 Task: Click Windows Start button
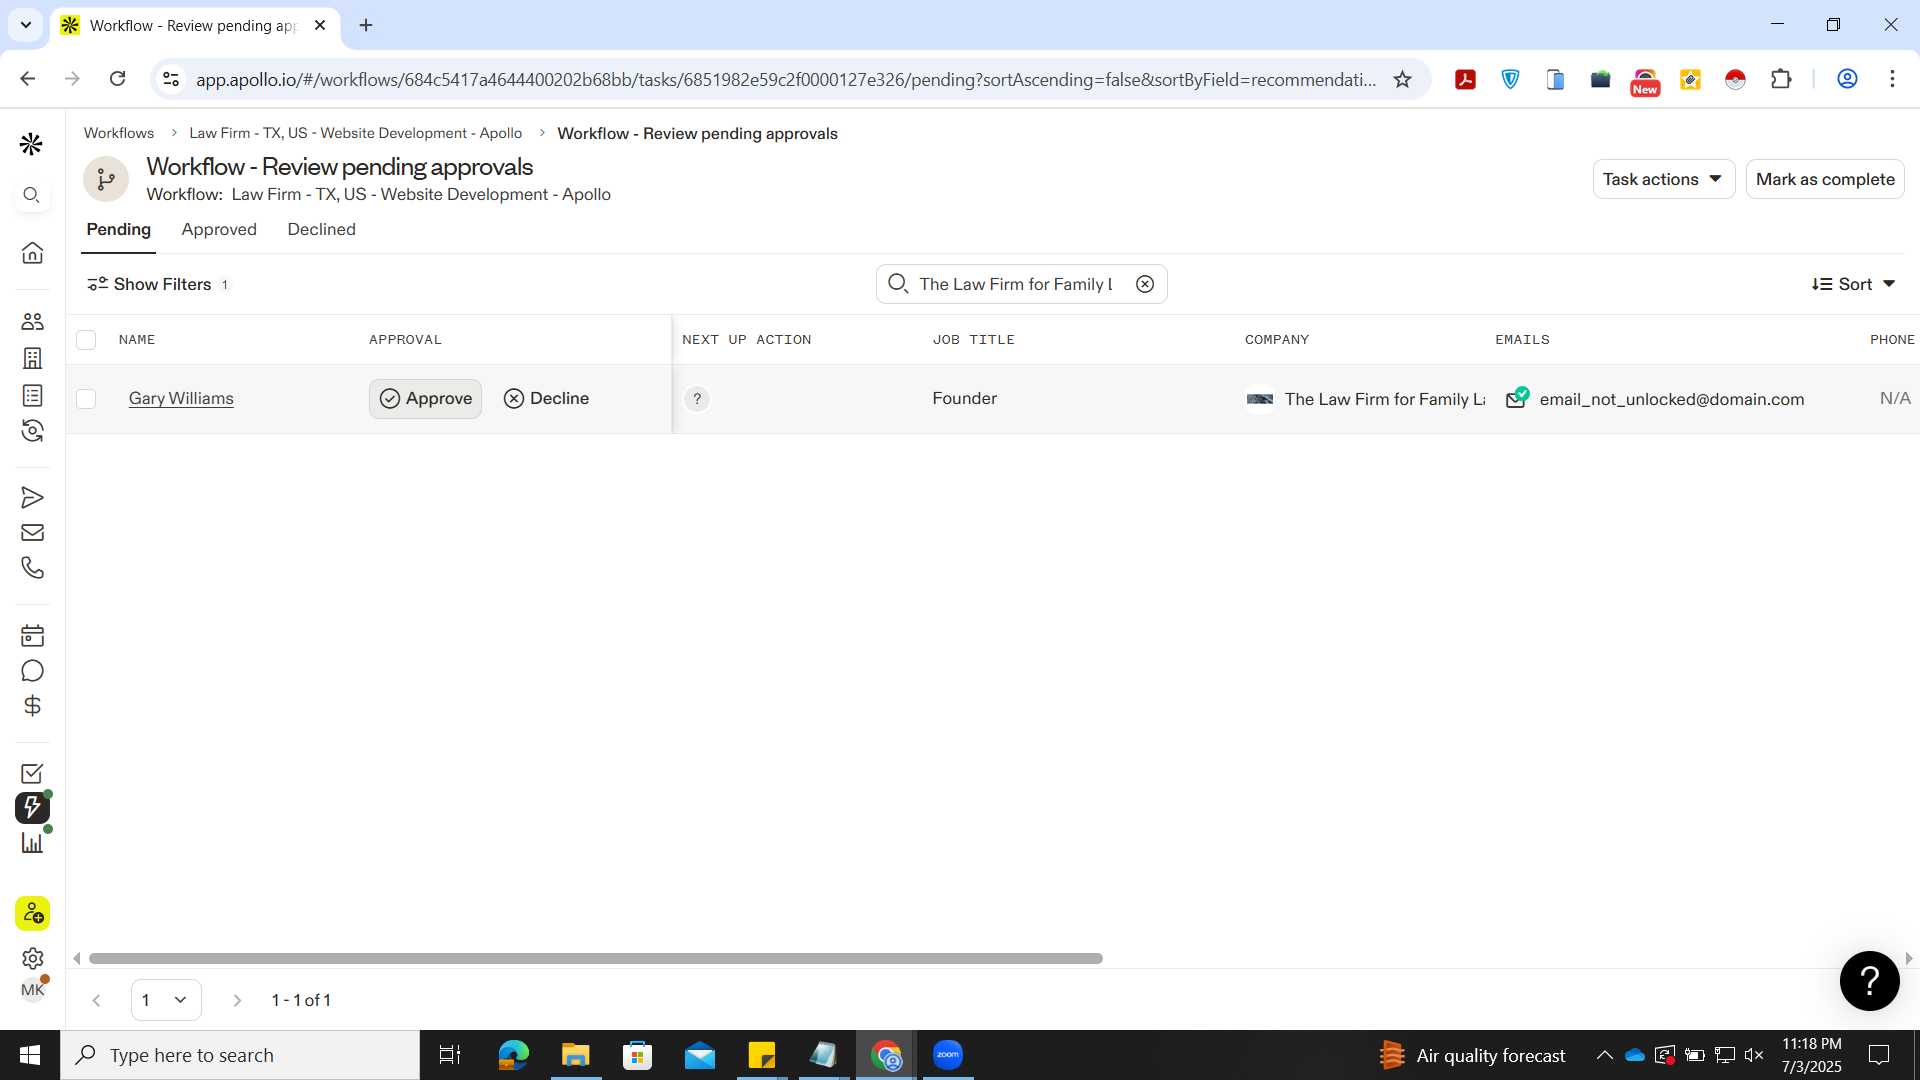30,1055
